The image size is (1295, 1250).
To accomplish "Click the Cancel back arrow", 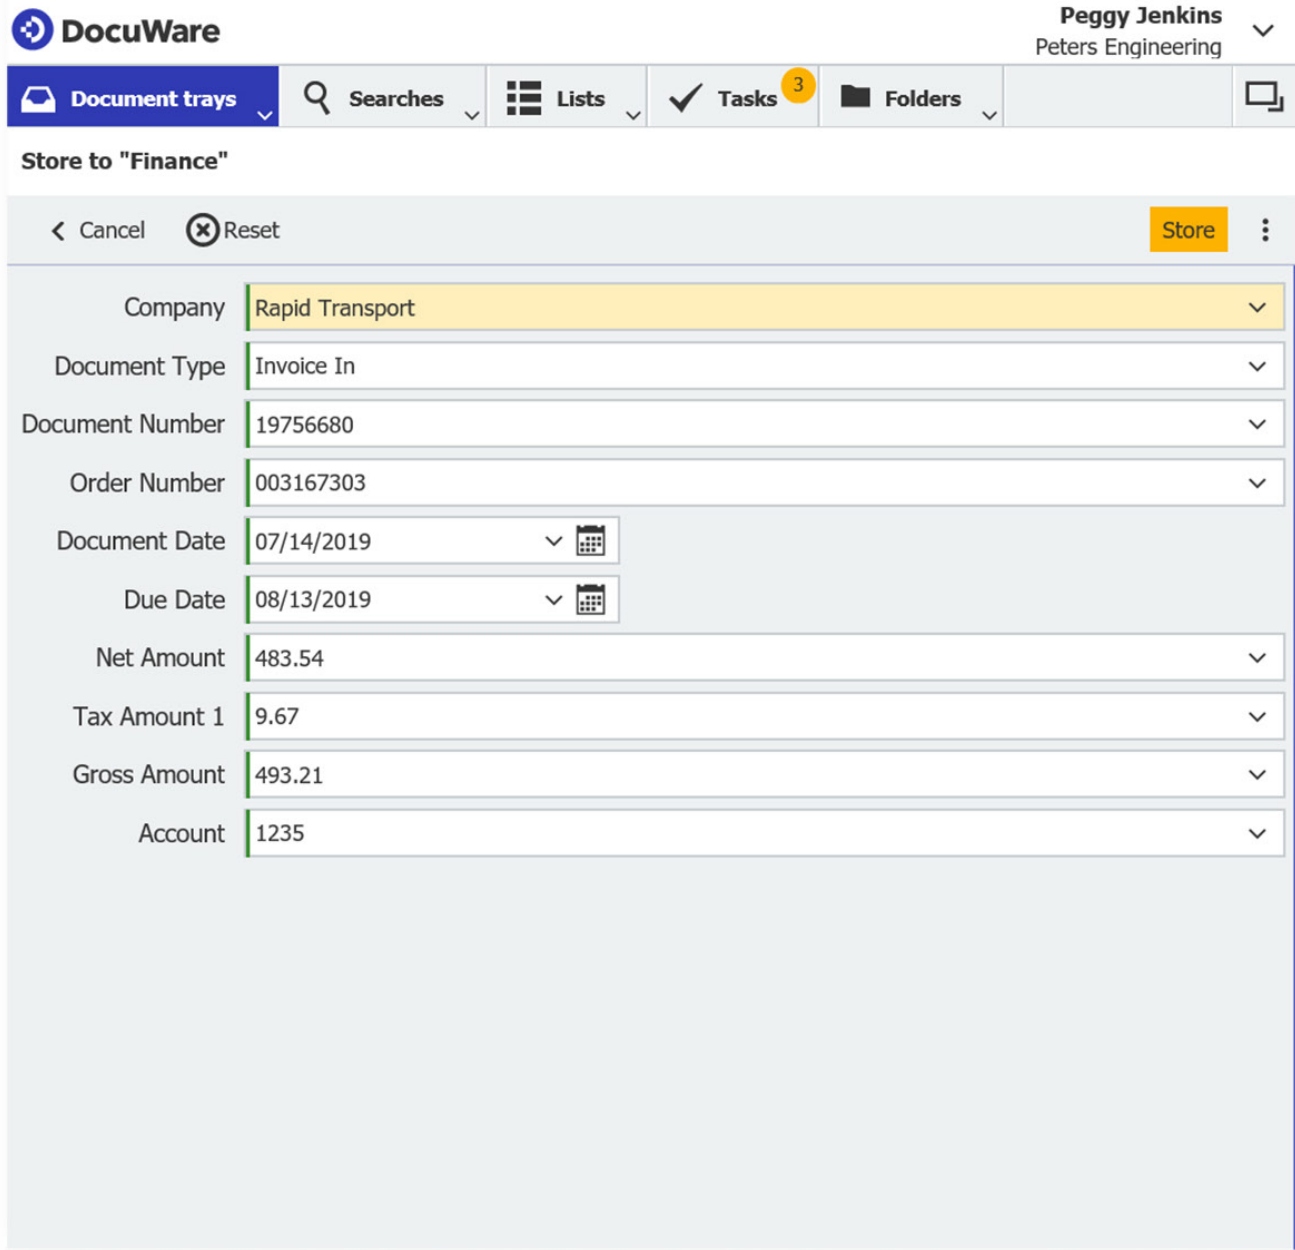I will click(x=58, y=231).
